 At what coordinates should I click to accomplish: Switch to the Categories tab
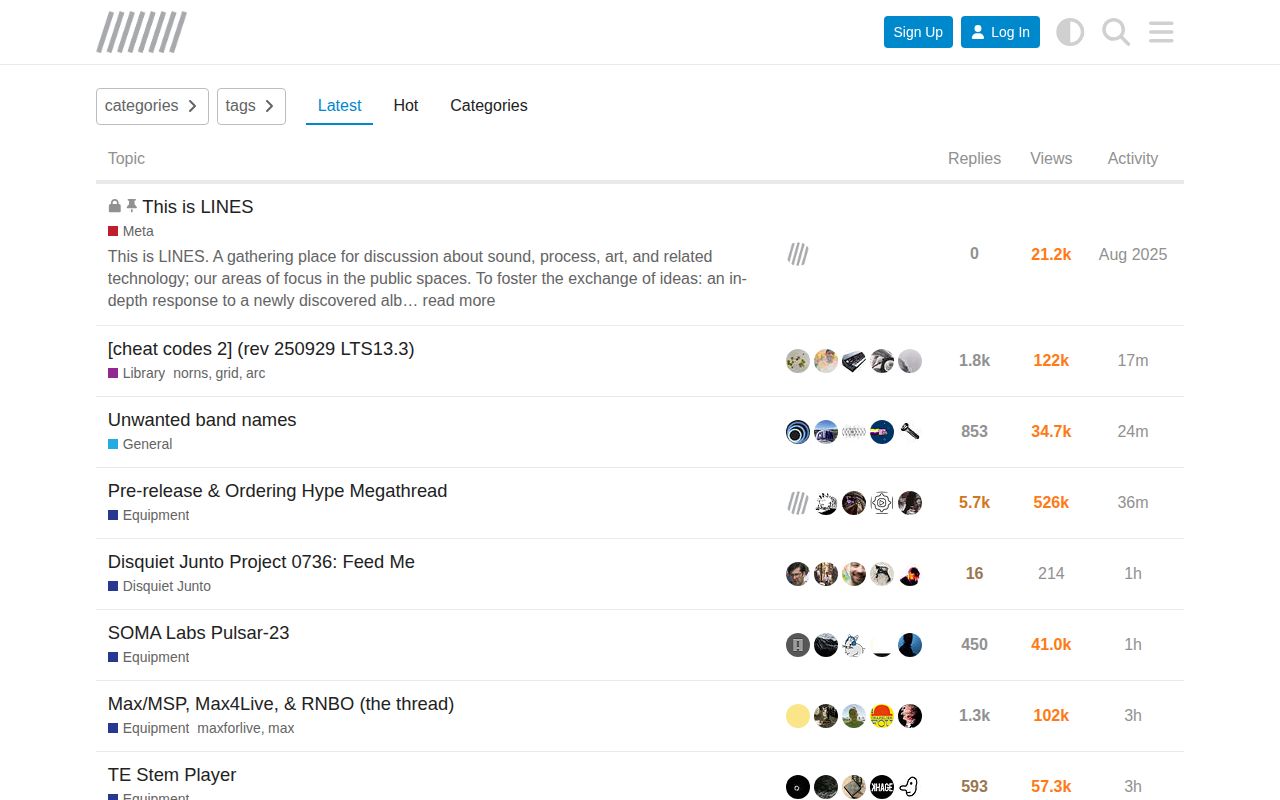pos(488,106)
